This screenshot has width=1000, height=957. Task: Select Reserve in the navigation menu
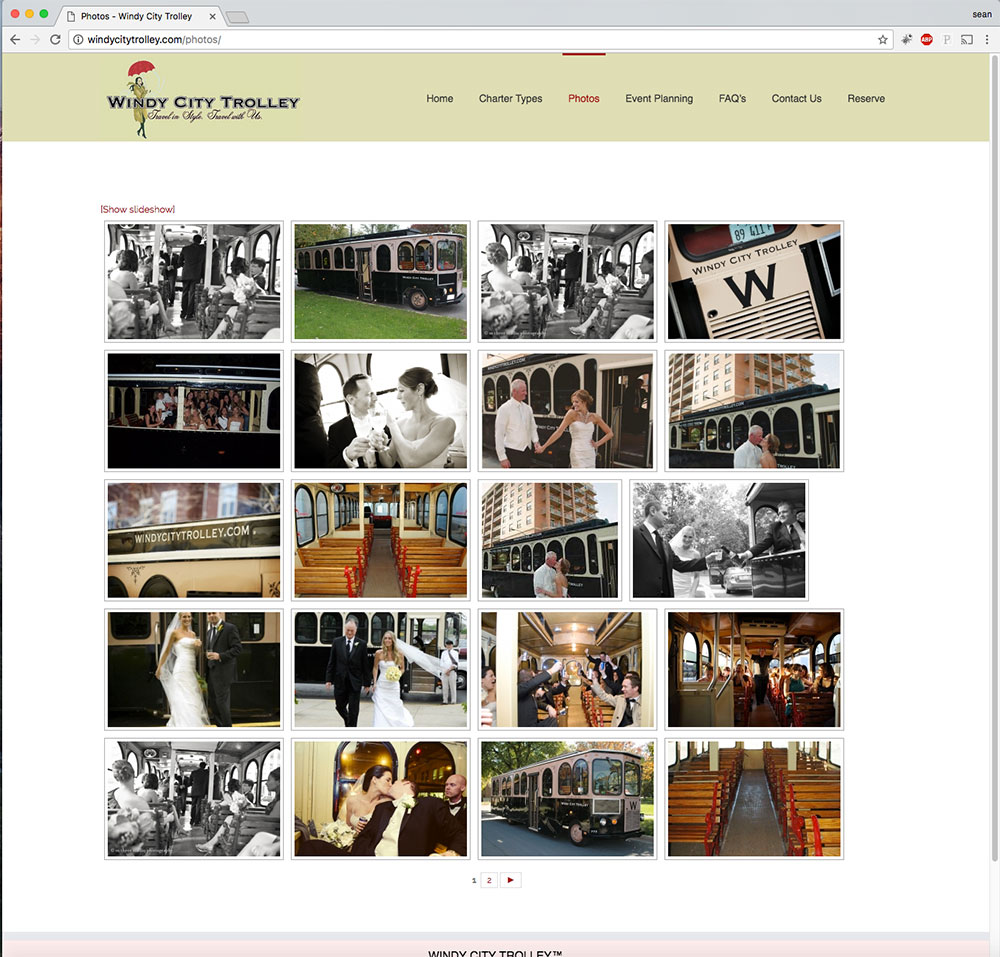866,99
